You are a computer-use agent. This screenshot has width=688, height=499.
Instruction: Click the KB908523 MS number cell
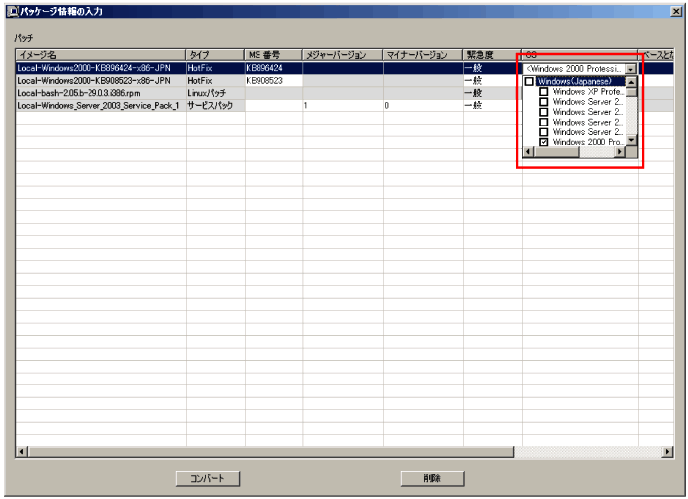pos(273,81)
